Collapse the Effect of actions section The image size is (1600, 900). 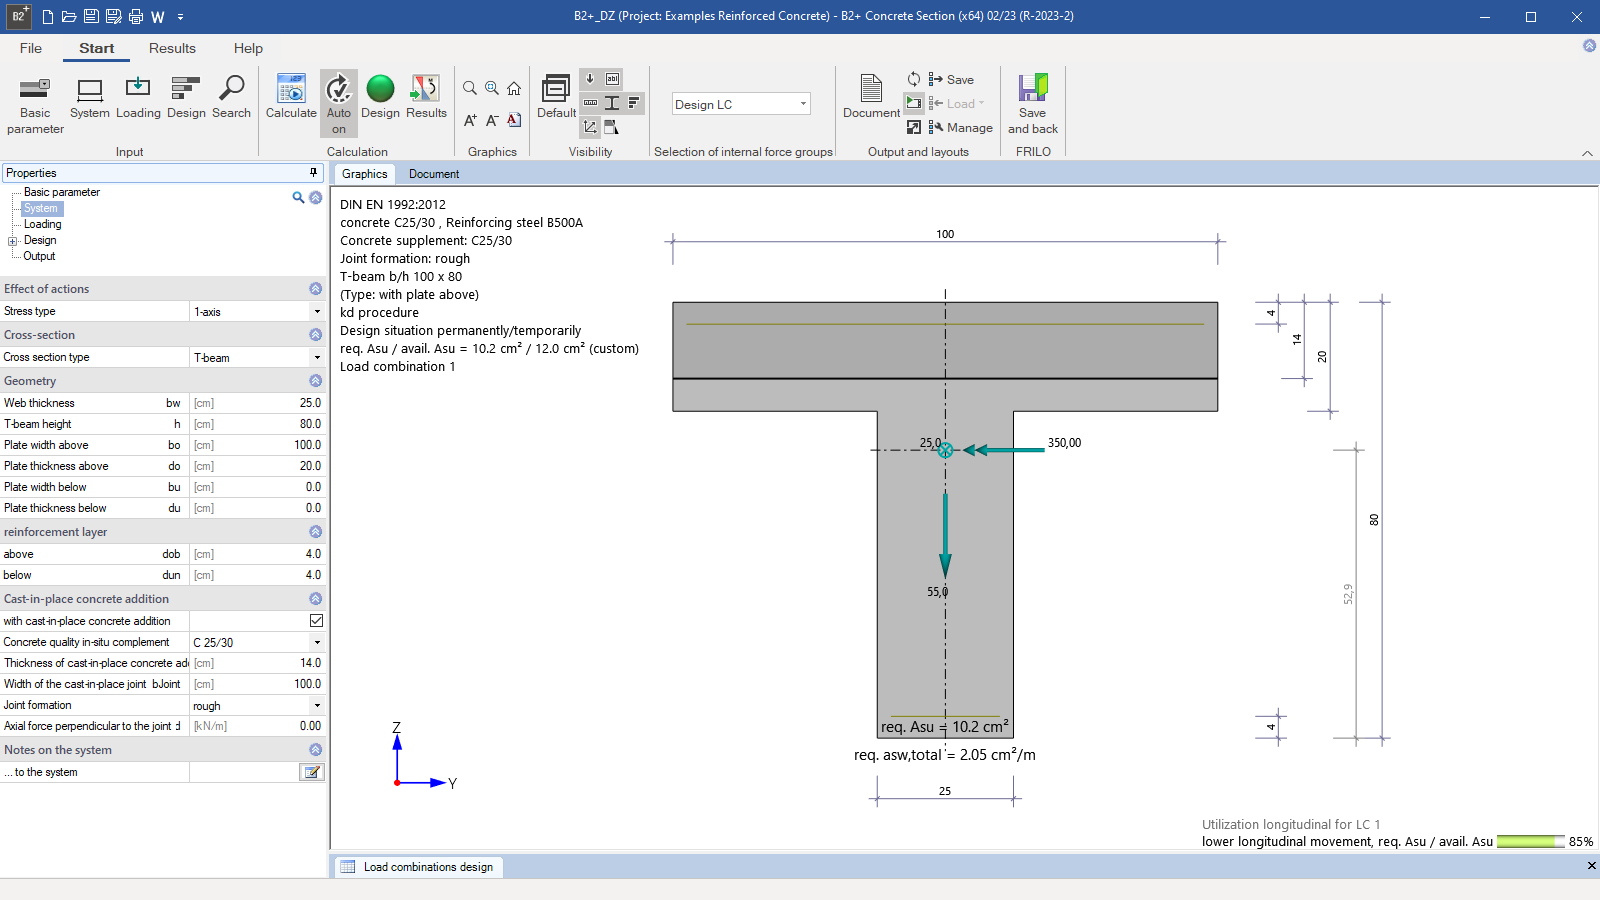tap(316, 289)
